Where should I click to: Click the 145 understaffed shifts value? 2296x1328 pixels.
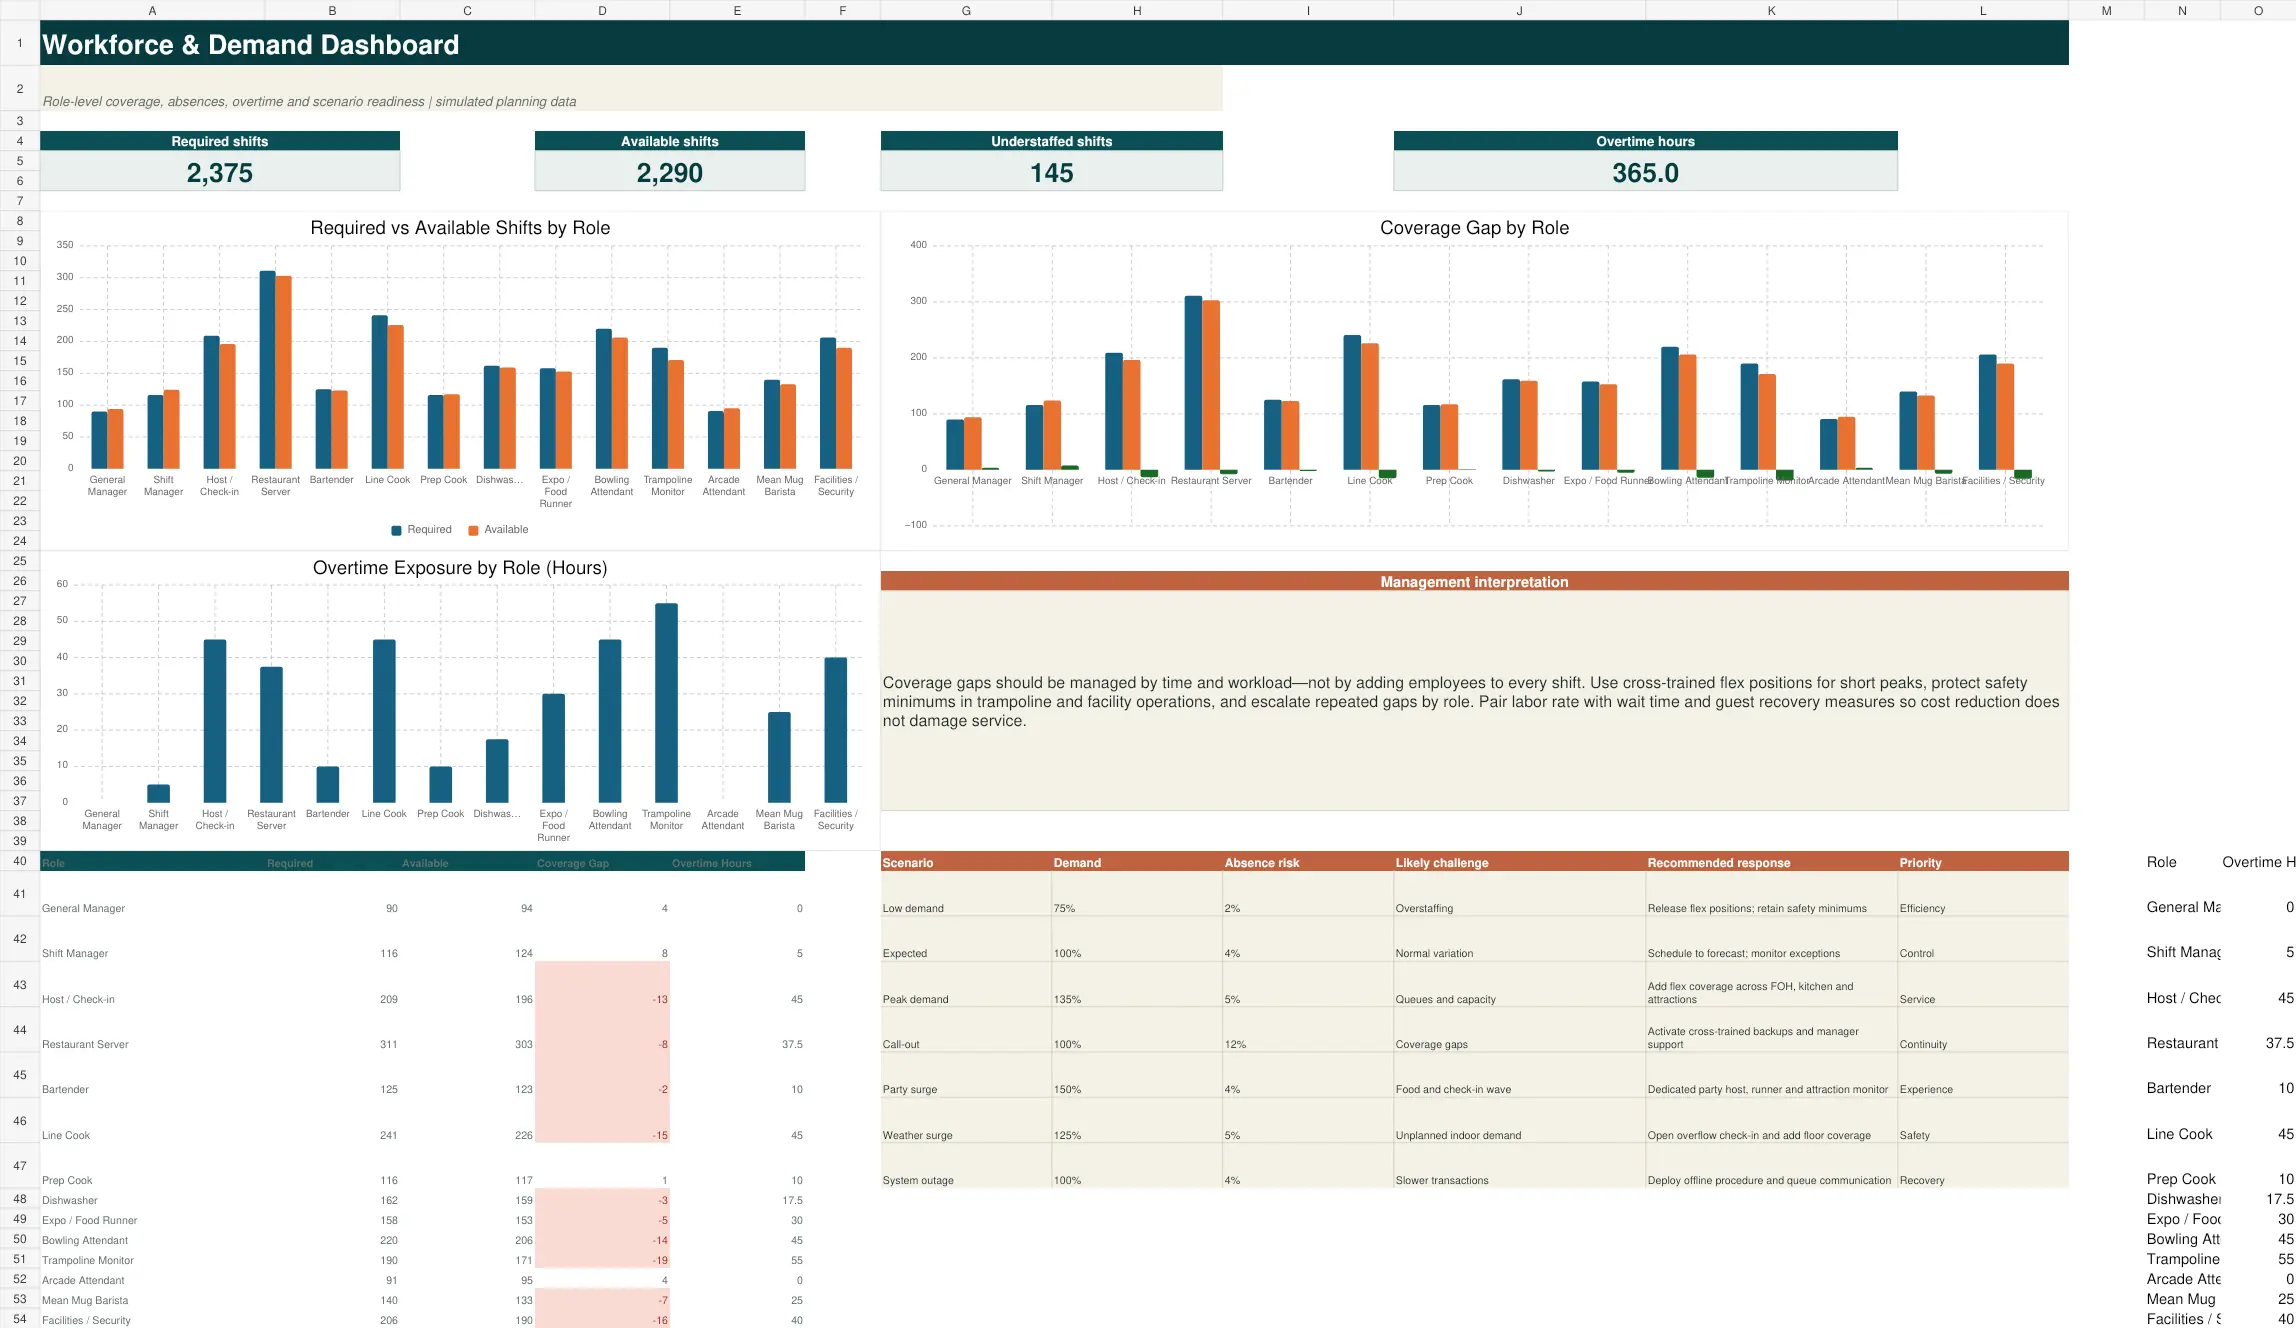(1051, 172)
